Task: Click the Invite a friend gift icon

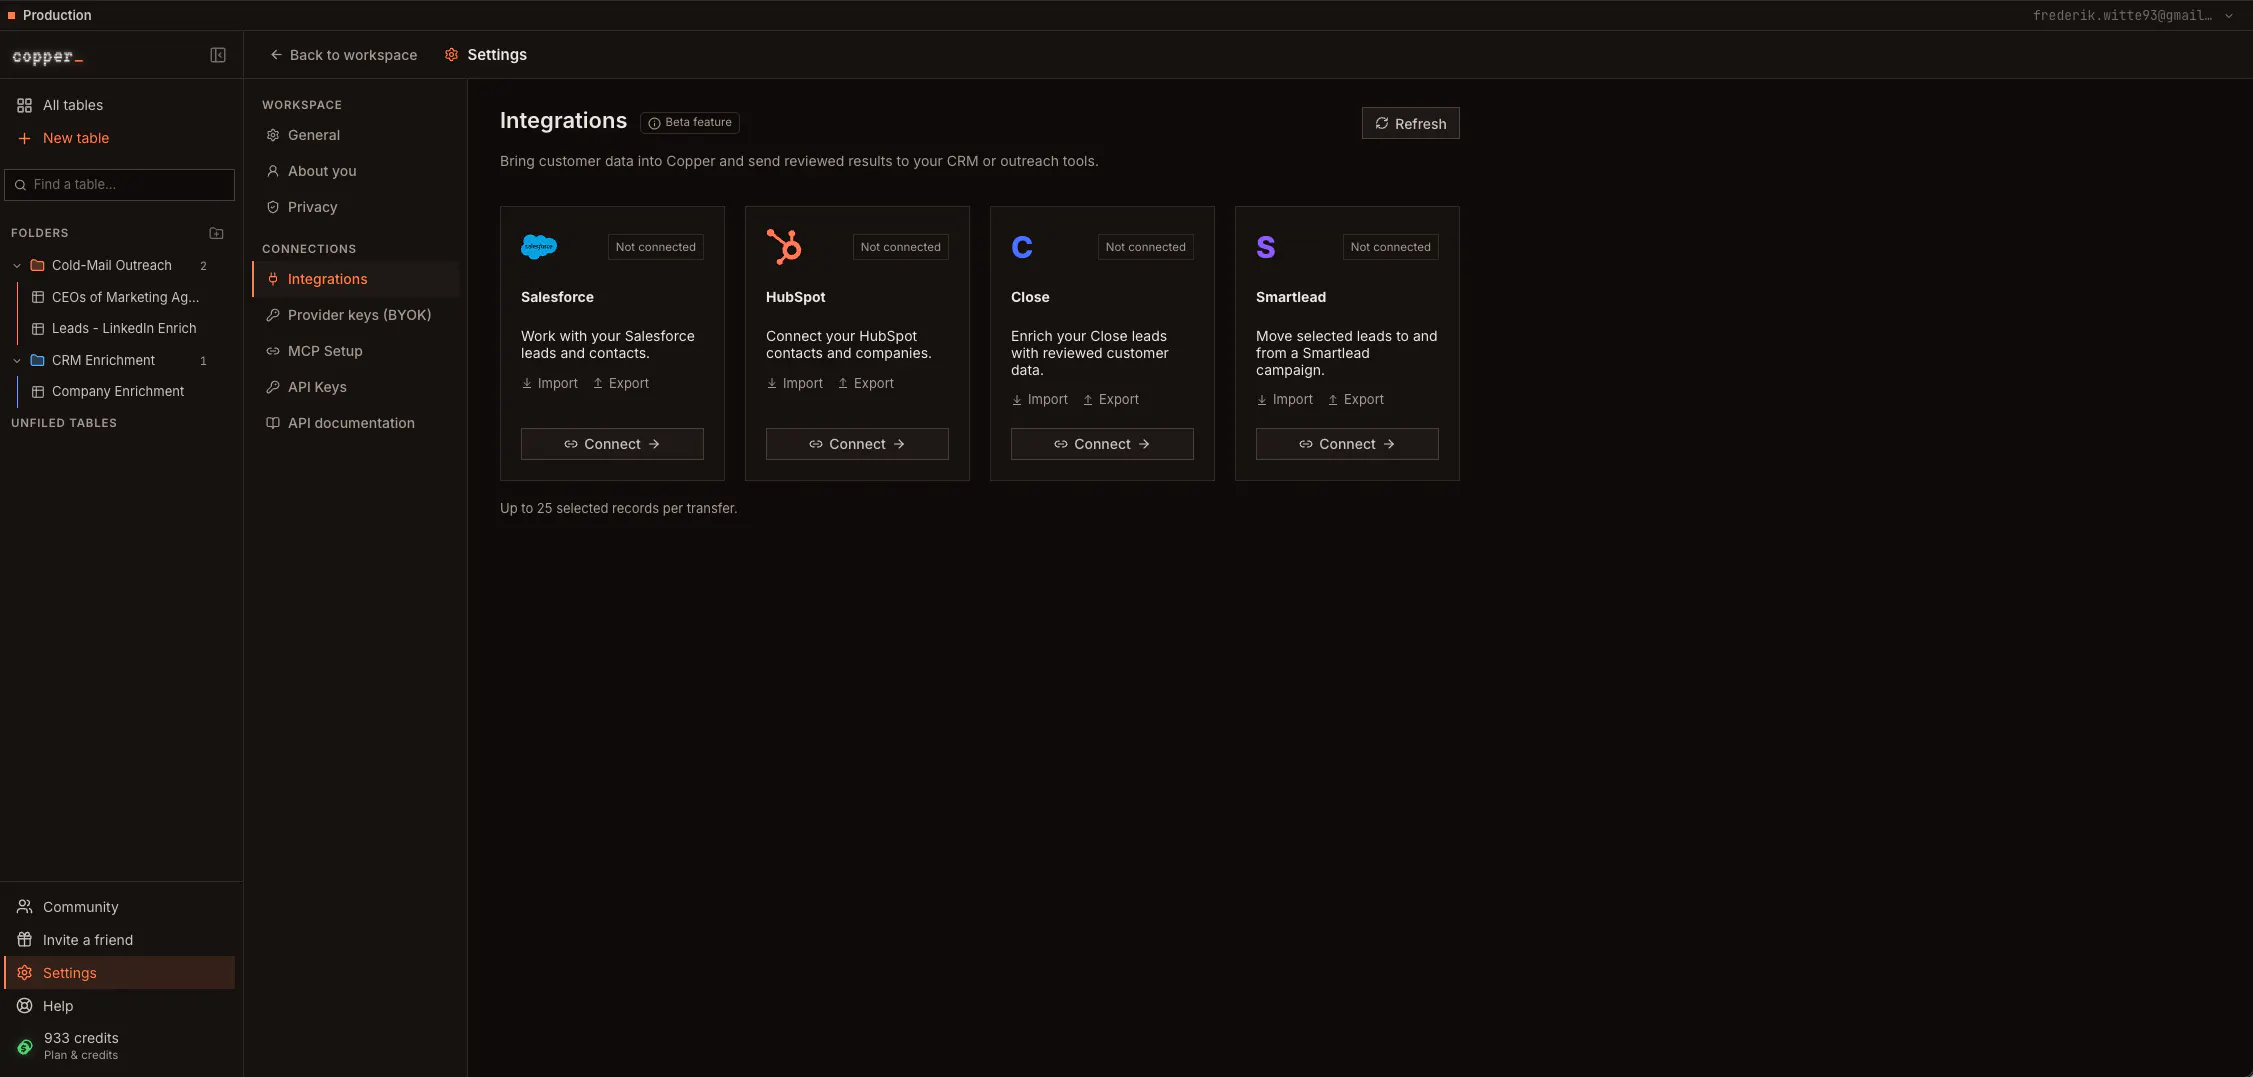Action: pyautogui.click(x=25, y=940)
